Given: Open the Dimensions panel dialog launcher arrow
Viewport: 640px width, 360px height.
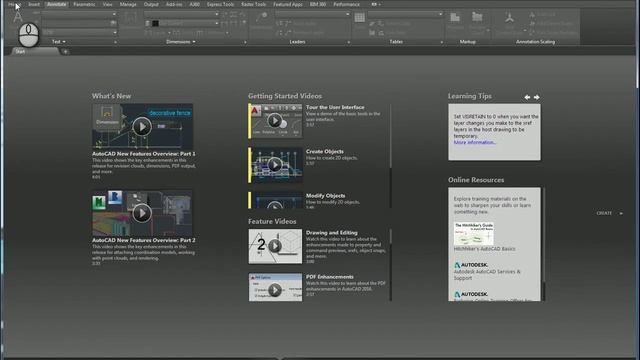Looking at the screenshot, I should tap(245, 42).
